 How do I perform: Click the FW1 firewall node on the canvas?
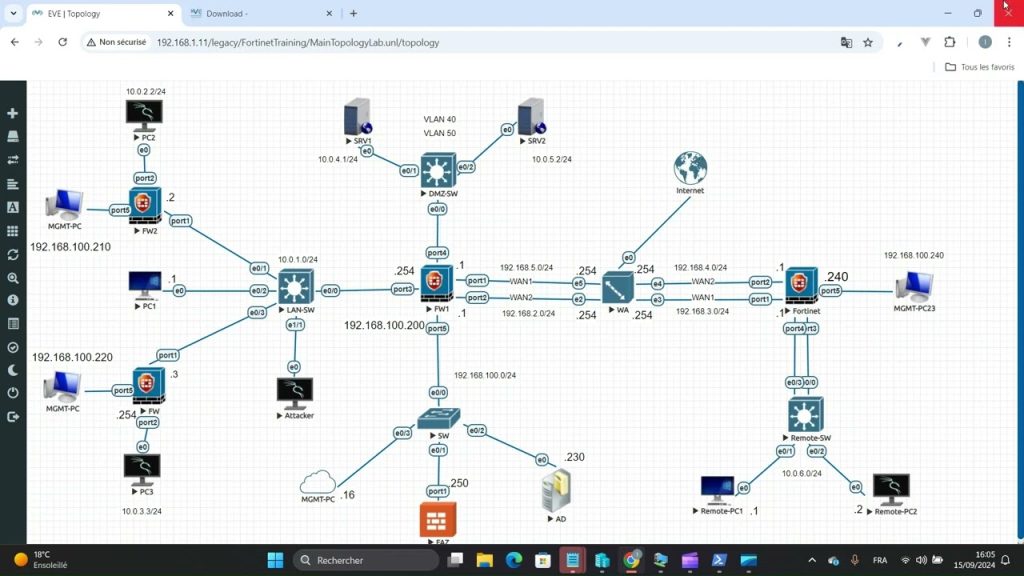point(437,283)
